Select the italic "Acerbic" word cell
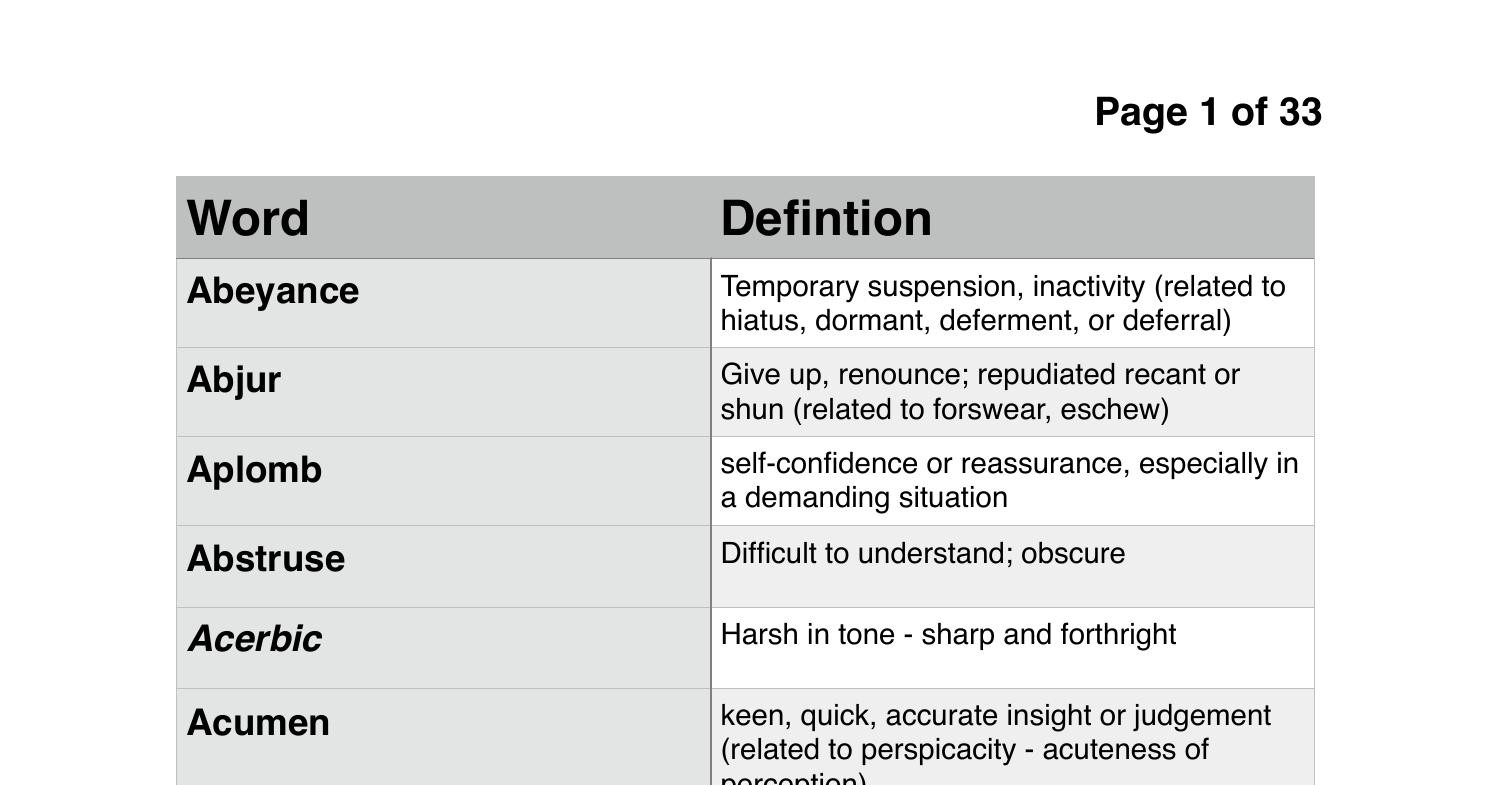1500x785 pixels. pyautogui.click(x=254, y=639)
